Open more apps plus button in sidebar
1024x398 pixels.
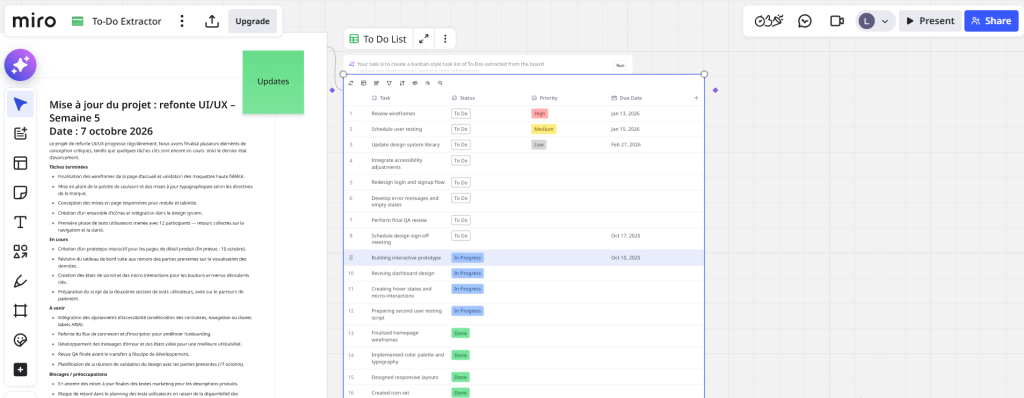click(x=20, y=370)
